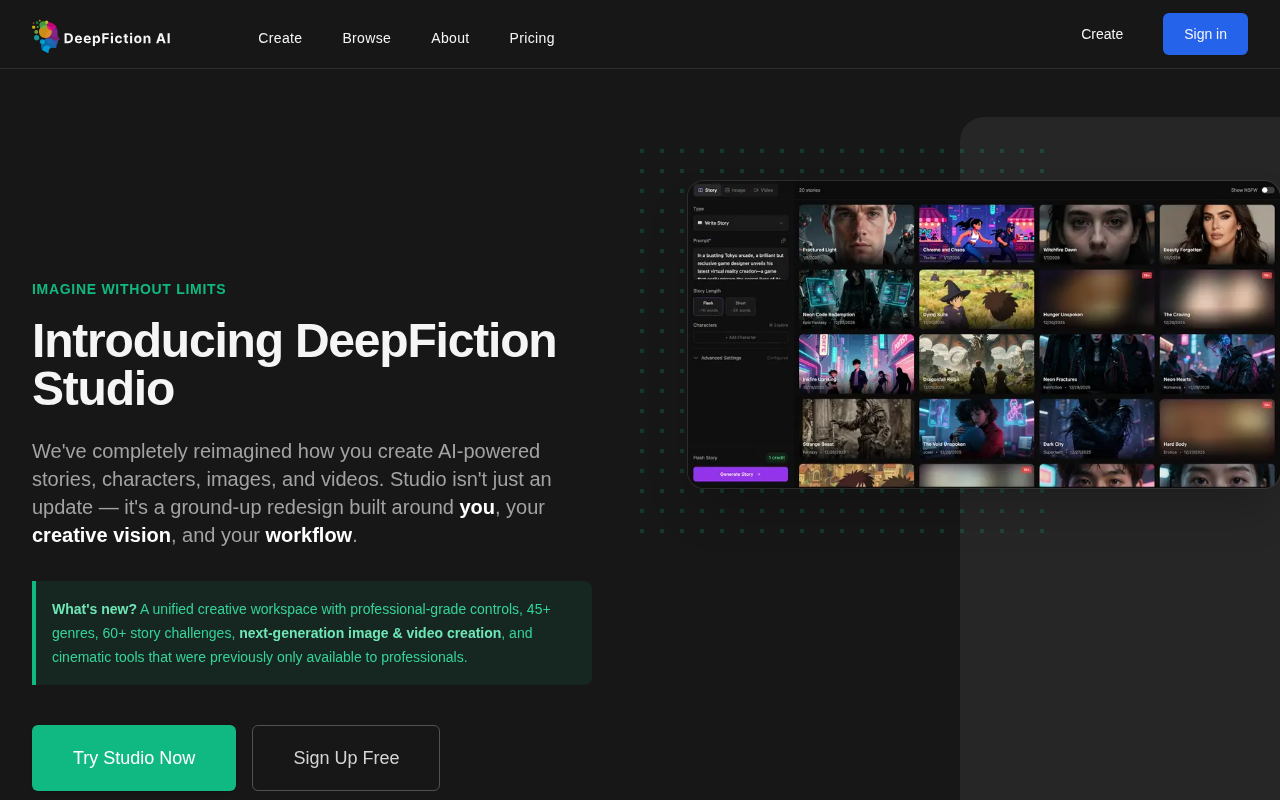Image resolution: width=1280 pixels, height=800 pixels.
Task: Click the 18+ badge on The Craving card
Action: 1267,275
